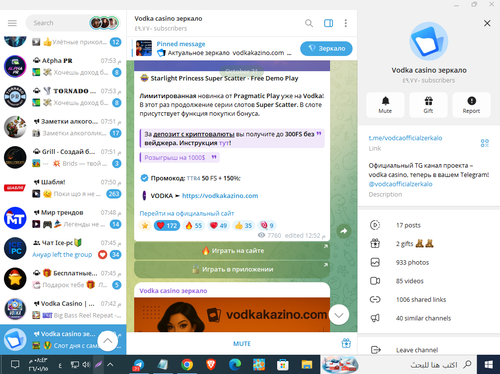Close the channel info panel
The height and width of the screenshot is (374, 500).
tap(487, 23)
